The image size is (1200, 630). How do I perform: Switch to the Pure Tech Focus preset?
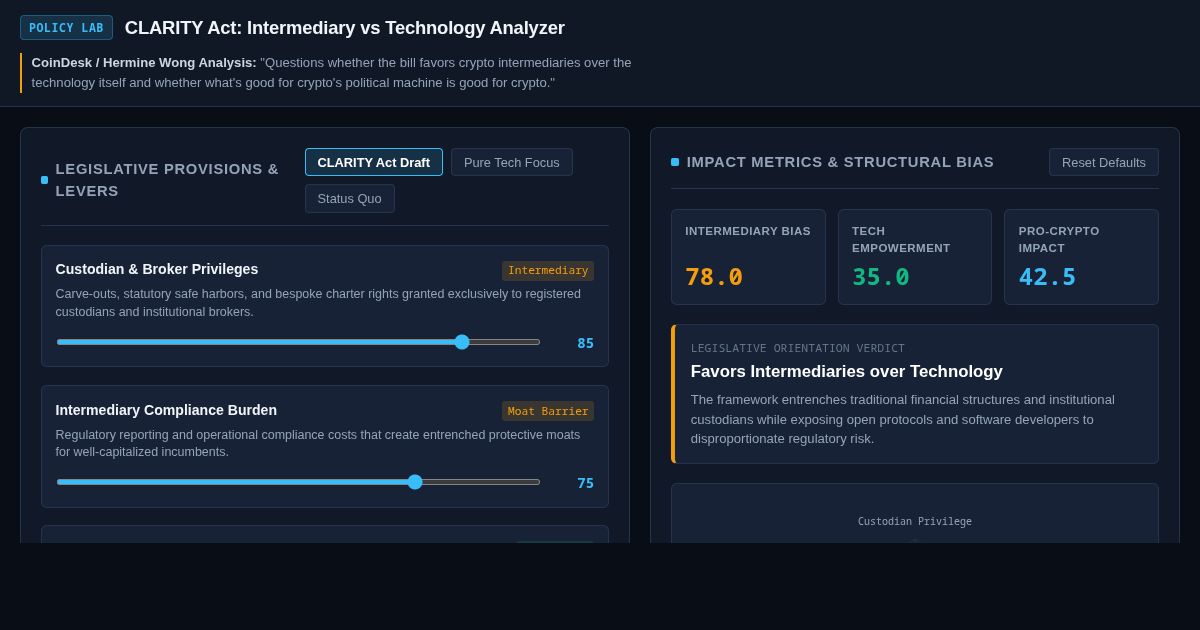(511, 162)
